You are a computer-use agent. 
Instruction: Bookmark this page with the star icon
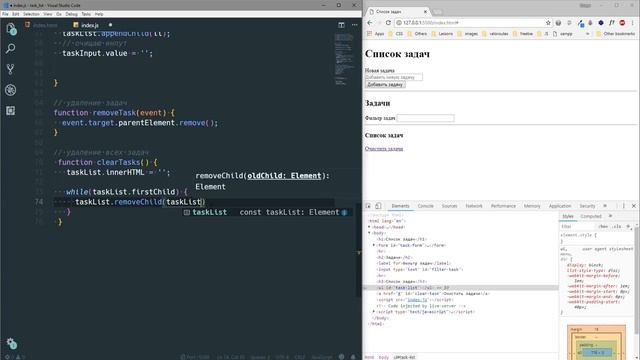[548, 23]
